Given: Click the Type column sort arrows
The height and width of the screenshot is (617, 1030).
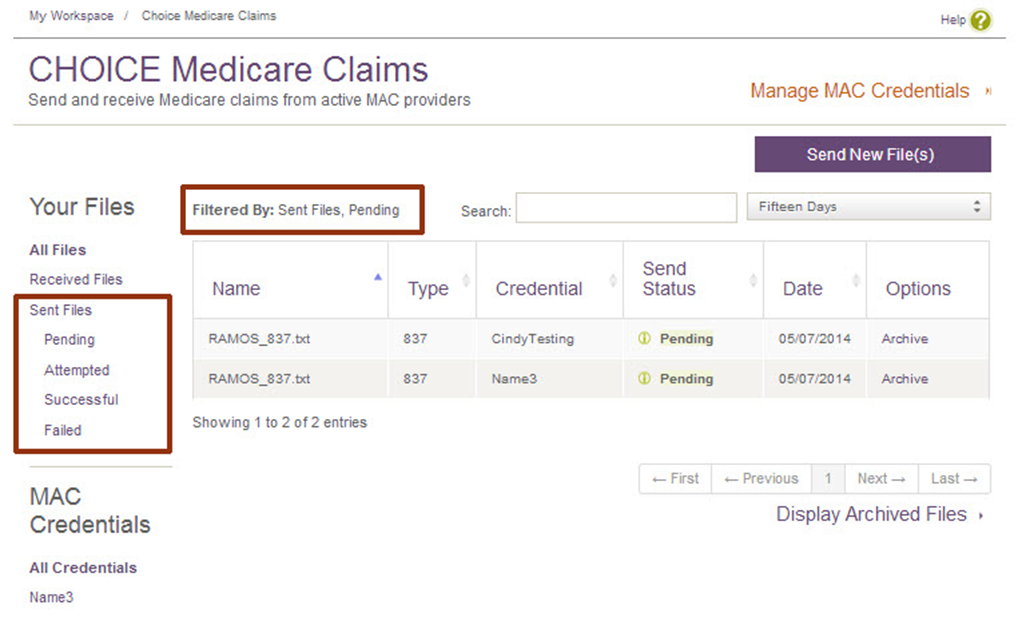Looking at the screenshot, I should (466, 281).
